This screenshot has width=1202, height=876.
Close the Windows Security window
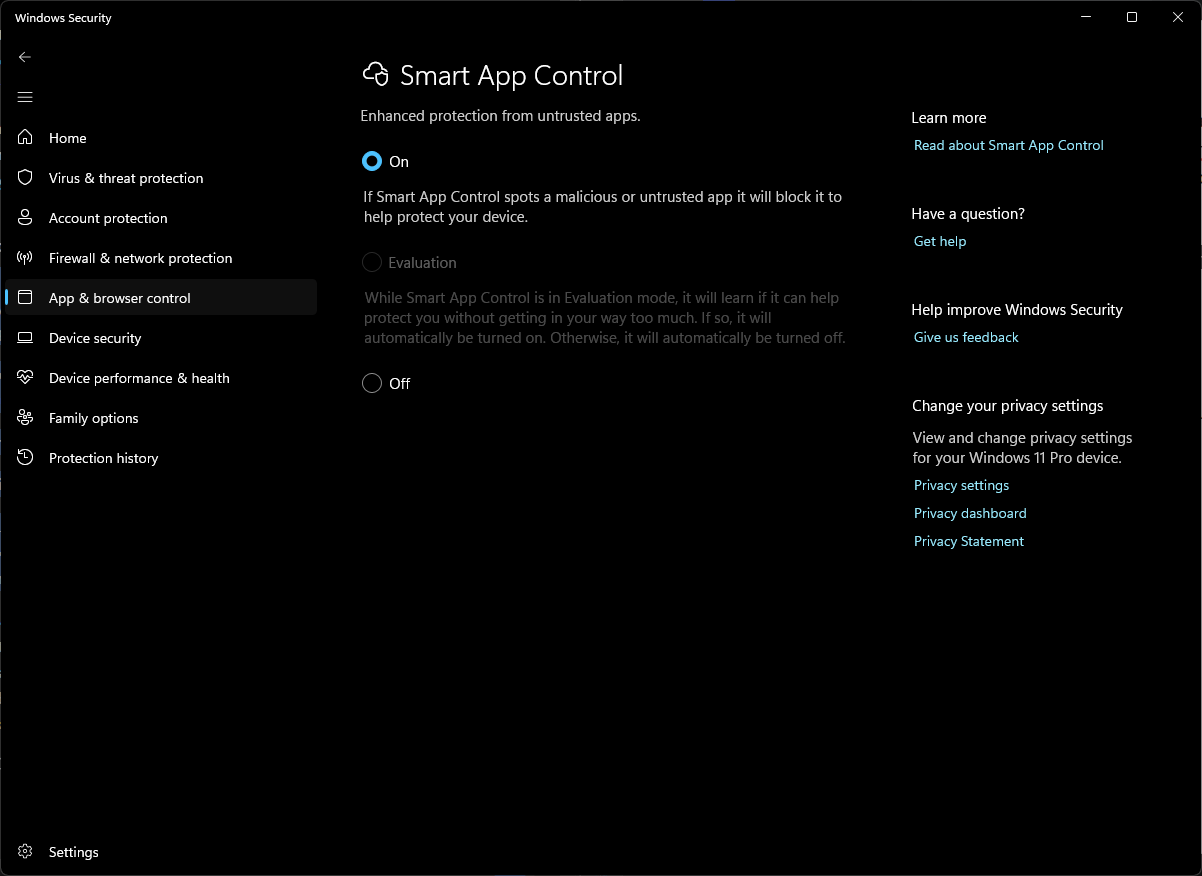[x=1178, y=17]
